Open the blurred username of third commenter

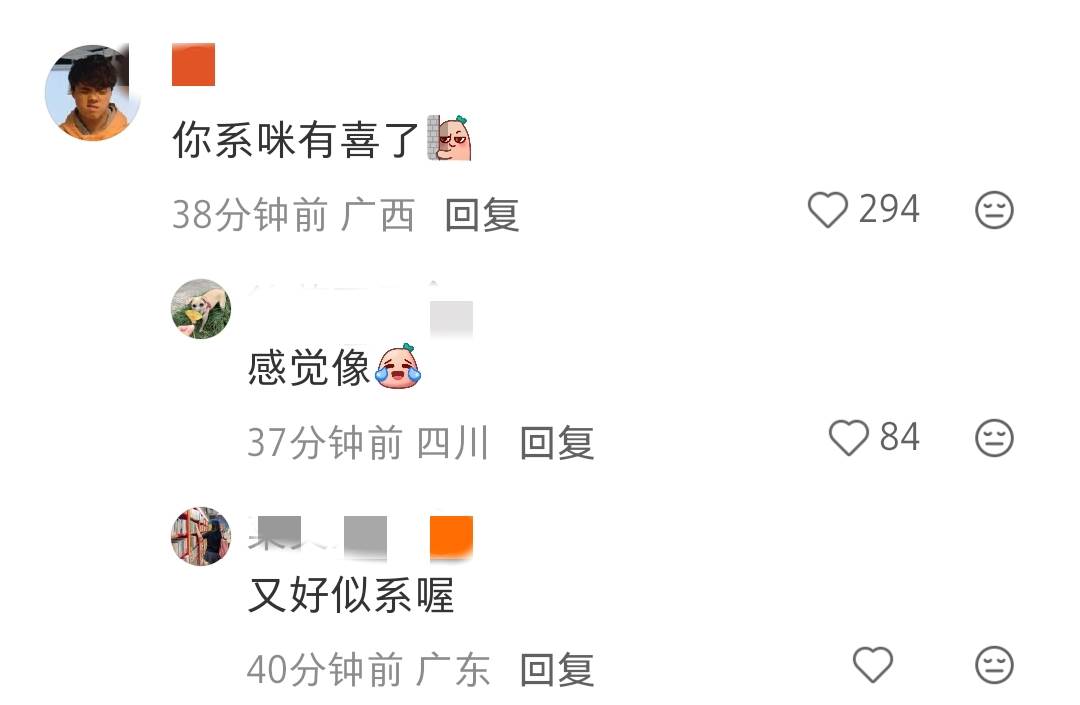(318, 536)
